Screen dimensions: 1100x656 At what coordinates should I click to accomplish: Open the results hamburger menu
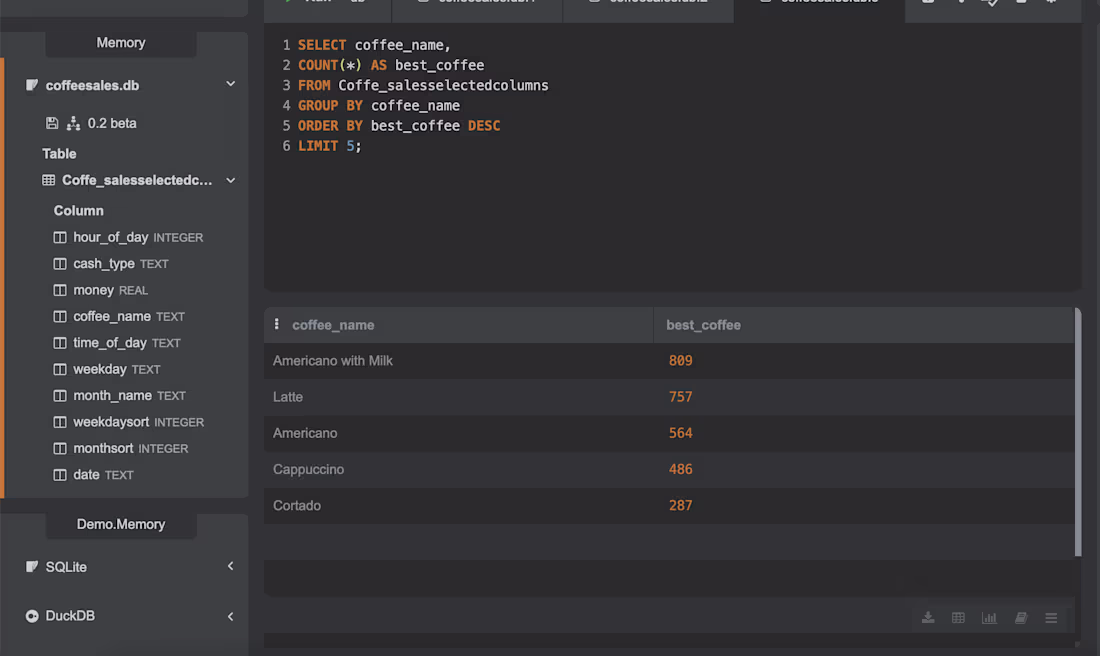(x=1051, y=617)
